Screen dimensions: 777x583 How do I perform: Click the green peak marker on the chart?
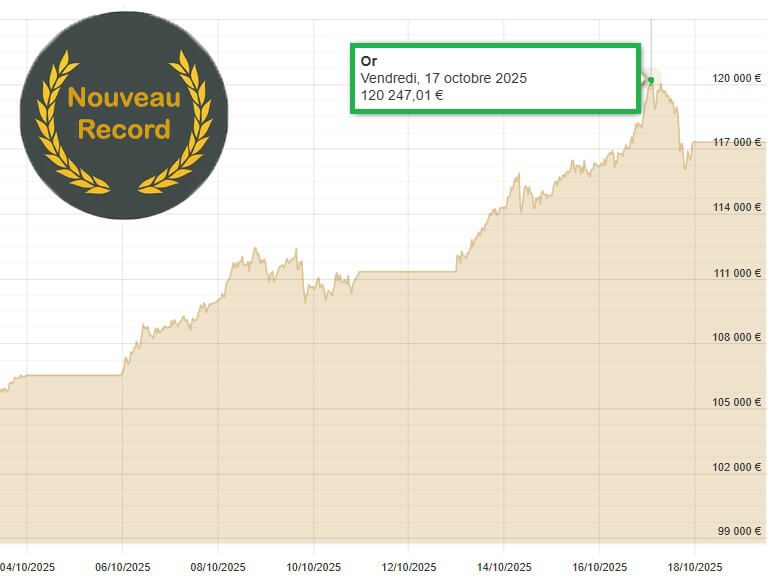click(651, 80)
